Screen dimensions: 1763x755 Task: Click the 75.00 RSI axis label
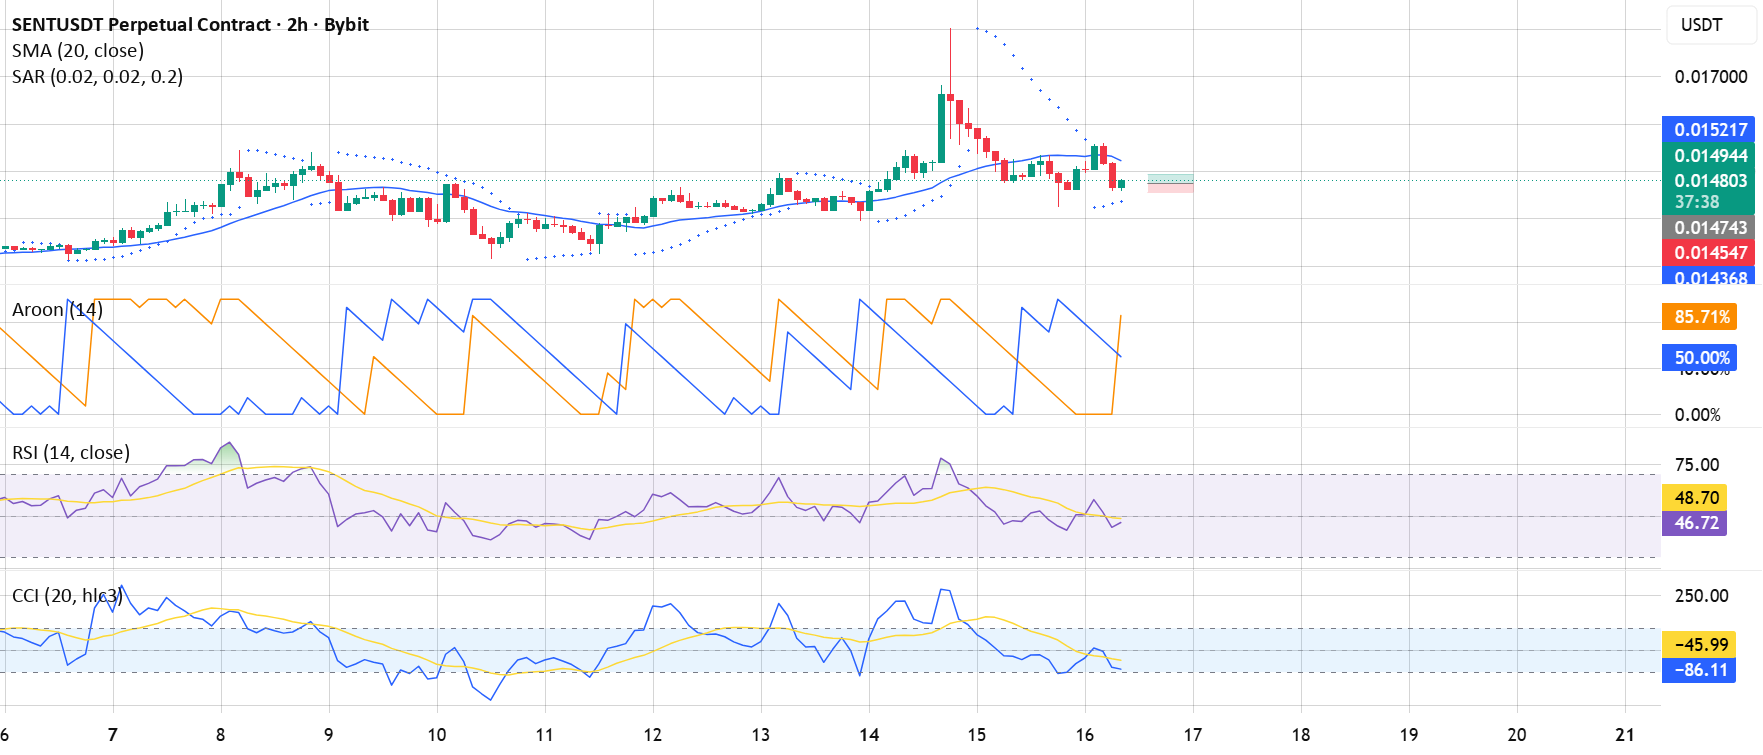click(x=1697, y=465)
